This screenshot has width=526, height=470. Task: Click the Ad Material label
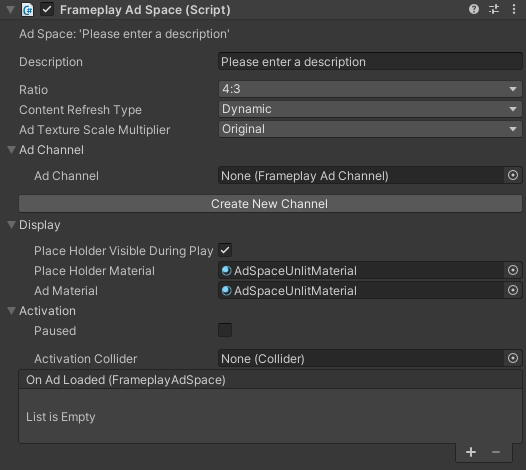coord(66,291)
